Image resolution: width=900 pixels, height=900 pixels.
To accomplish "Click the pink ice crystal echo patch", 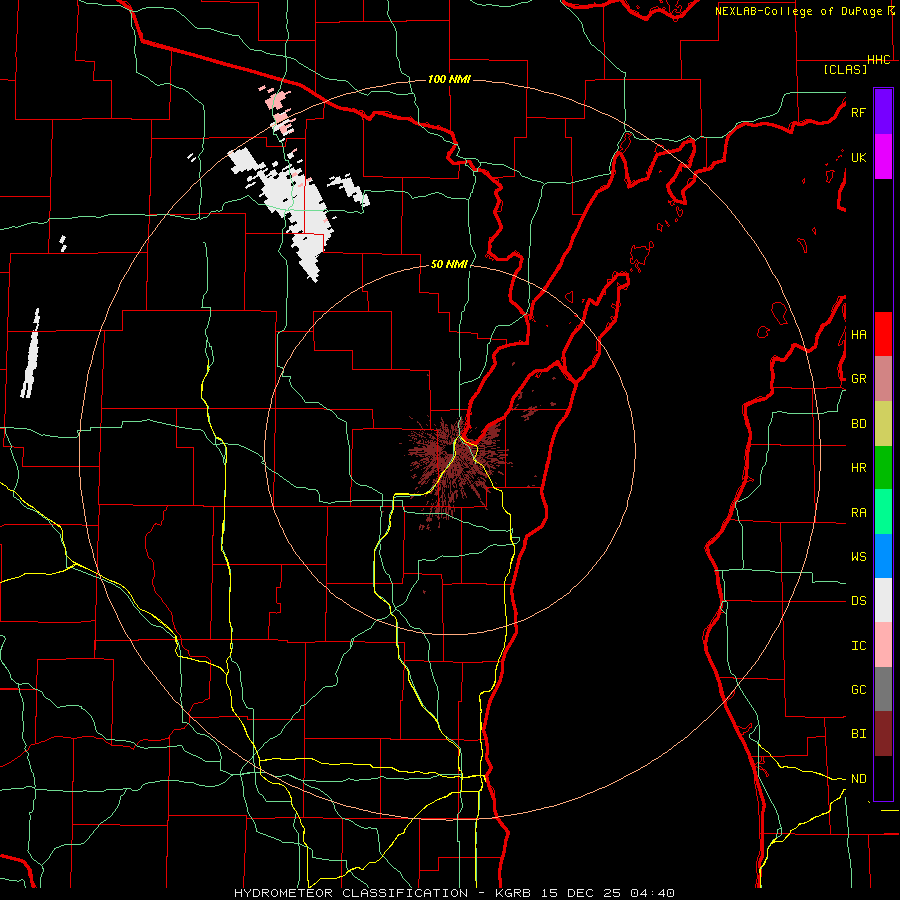I will pos(280,112).
